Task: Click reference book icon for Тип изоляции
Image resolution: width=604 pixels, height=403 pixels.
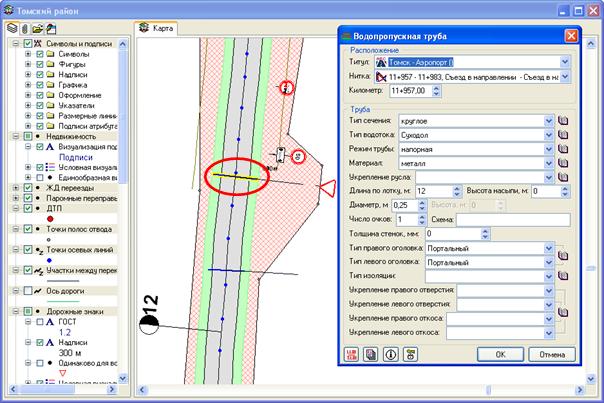Action: click(563, 274)
